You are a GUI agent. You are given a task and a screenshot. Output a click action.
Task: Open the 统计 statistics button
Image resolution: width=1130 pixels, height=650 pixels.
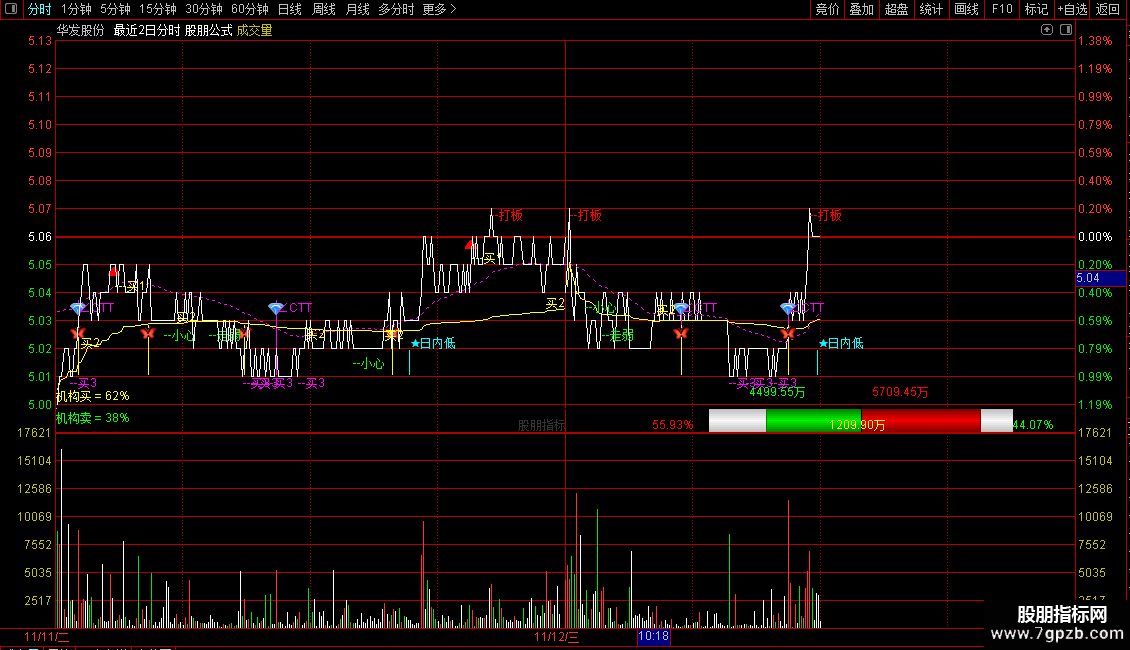point(931,9)
